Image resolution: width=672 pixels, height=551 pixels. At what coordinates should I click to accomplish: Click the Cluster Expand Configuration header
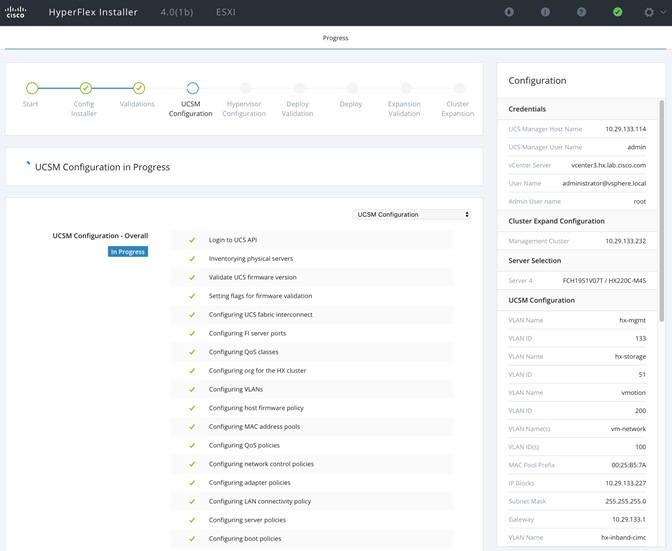[577, 221]
